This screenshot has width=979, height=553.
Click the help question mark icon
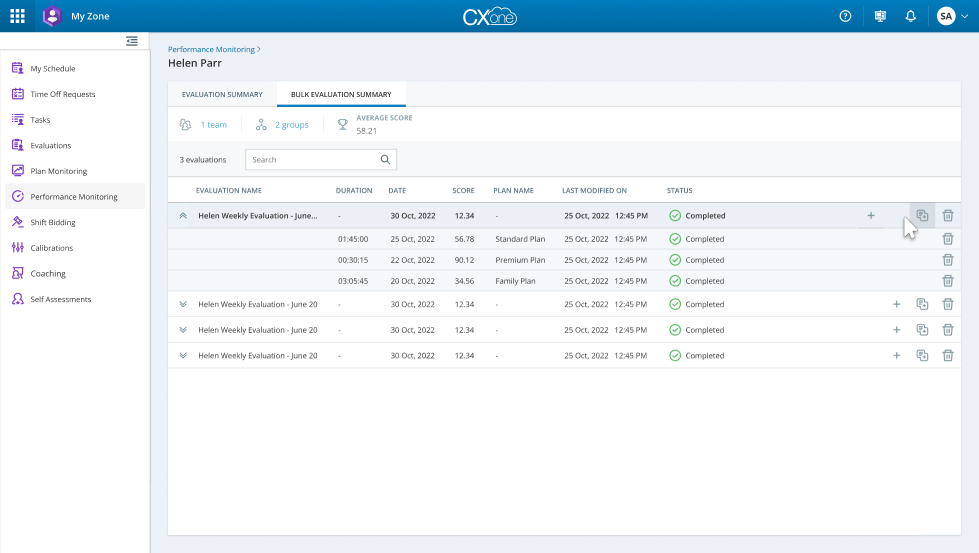[x=845, y=16]
